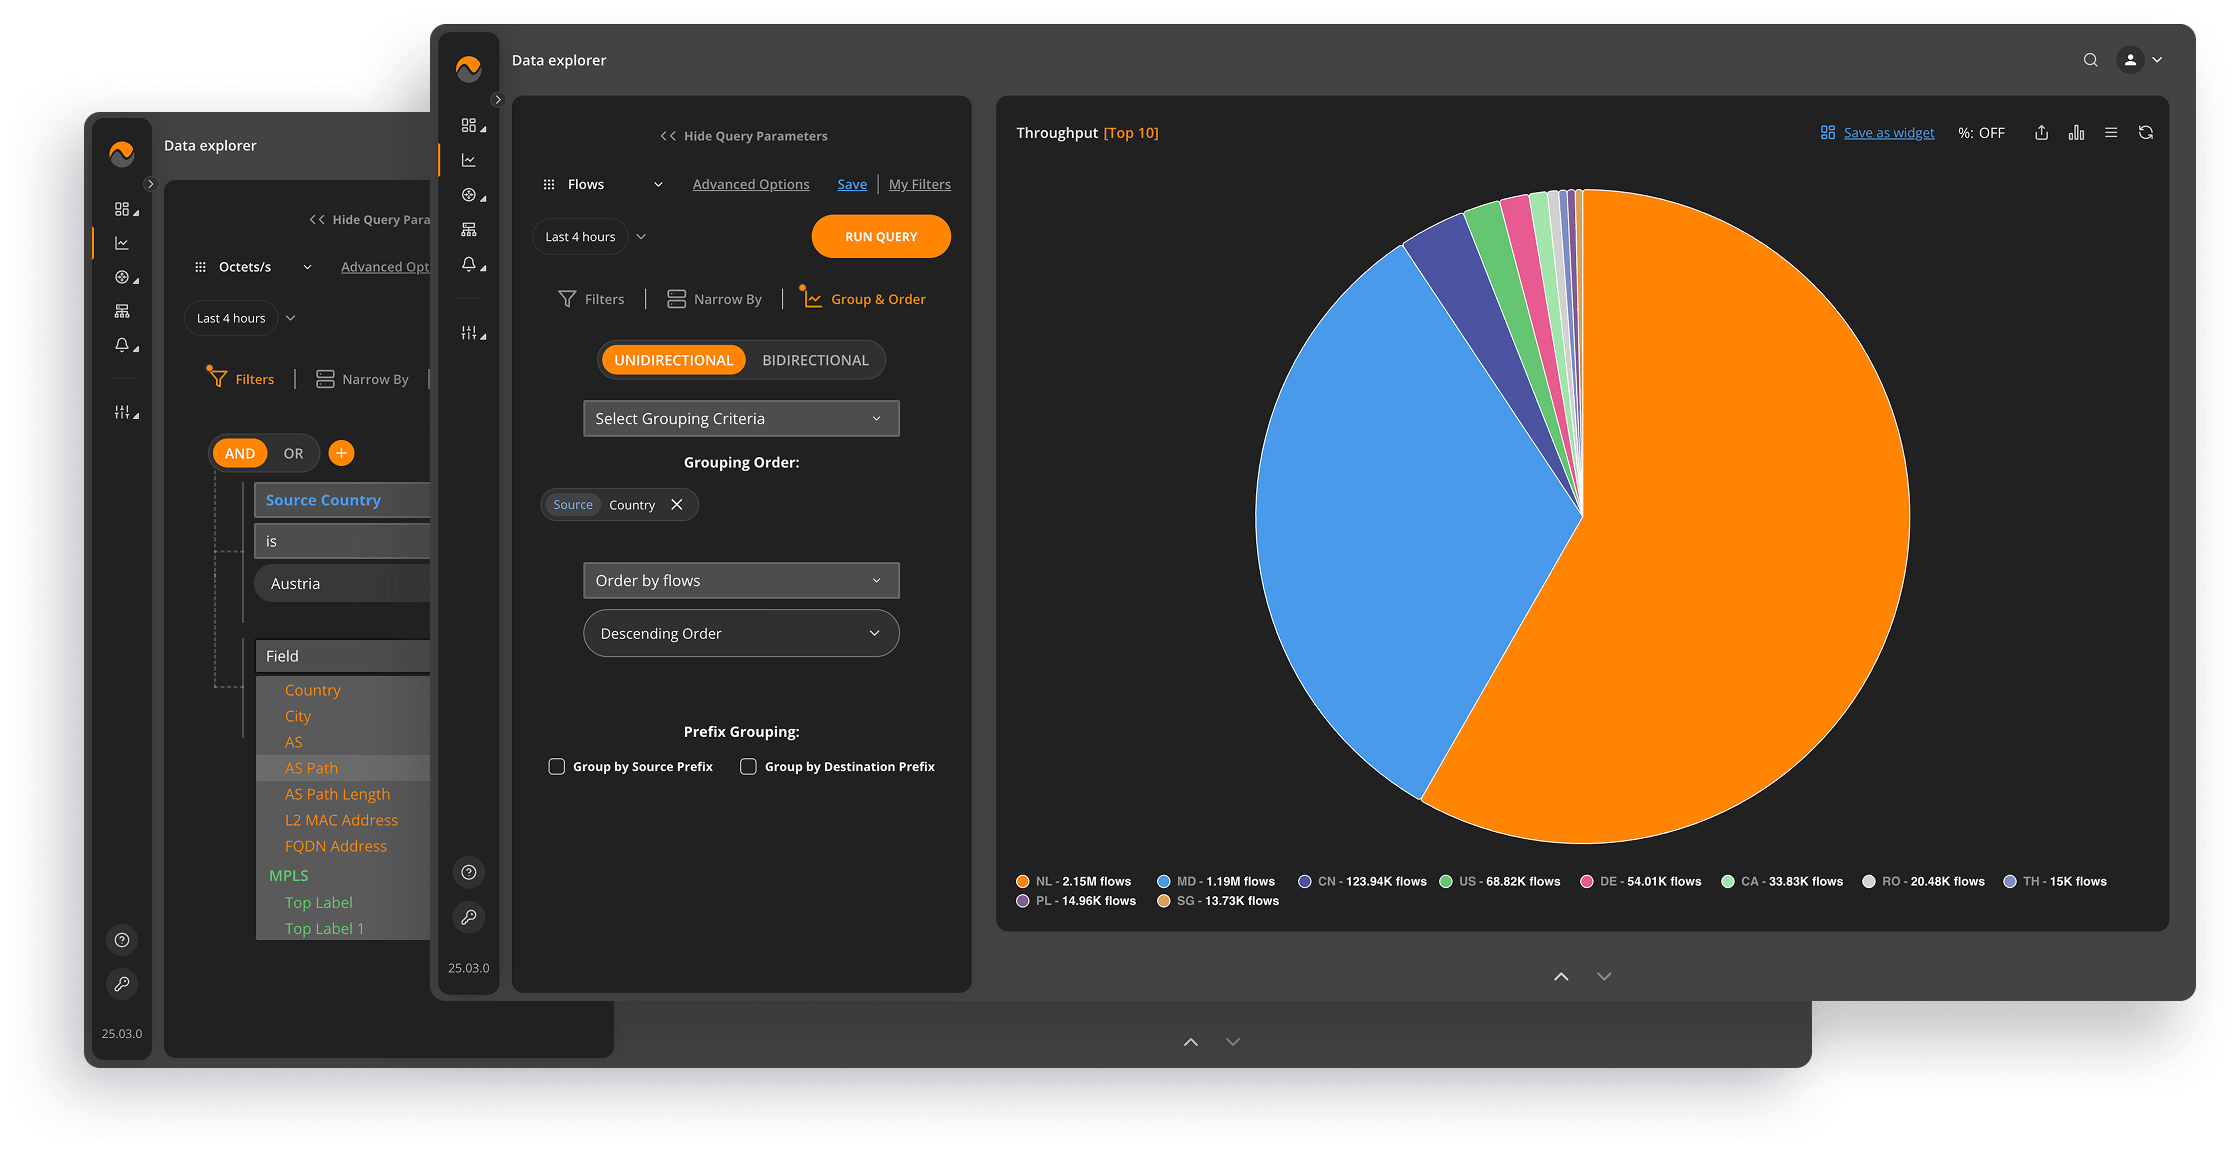2240x1152 pixels.
Task: Open settings sliders icon in back sidebar
Action: click(122, 412)
